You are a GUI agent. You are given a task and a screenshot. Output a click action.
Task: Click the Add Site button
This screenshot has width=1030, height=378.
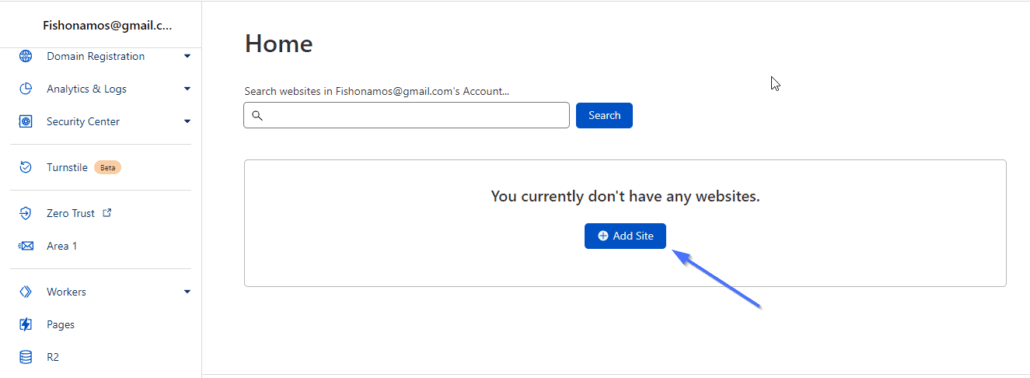click(x=625, y=236)
